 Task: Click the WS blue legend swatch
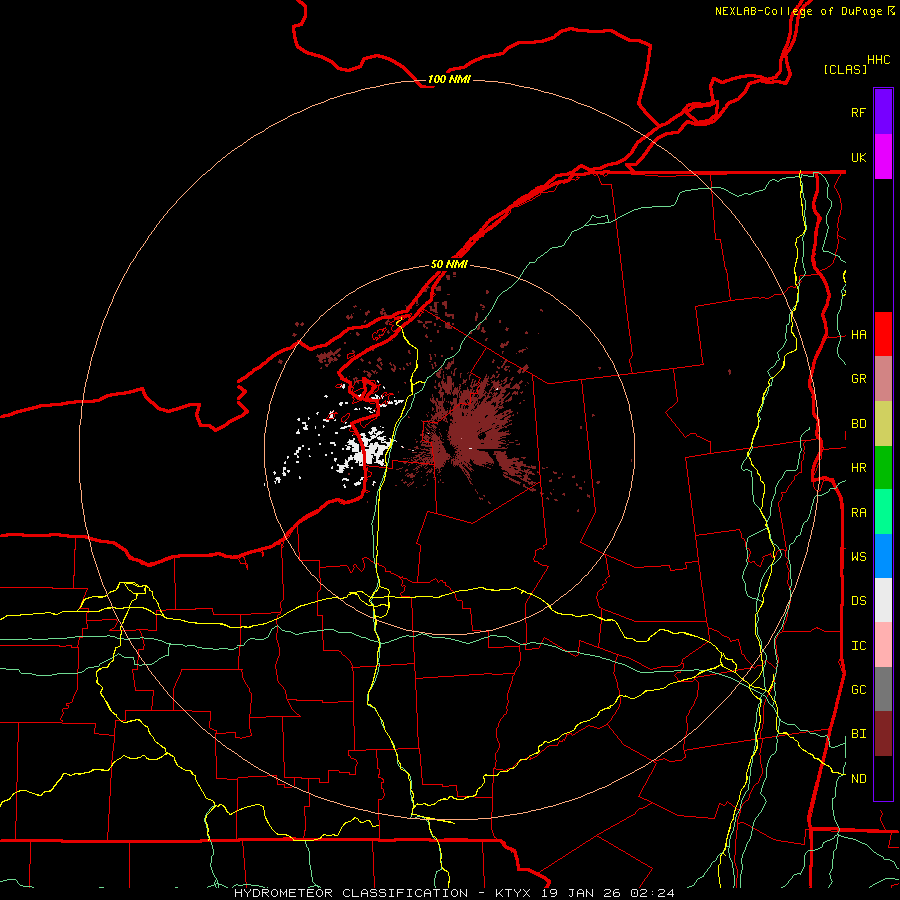tap(883, 556)
